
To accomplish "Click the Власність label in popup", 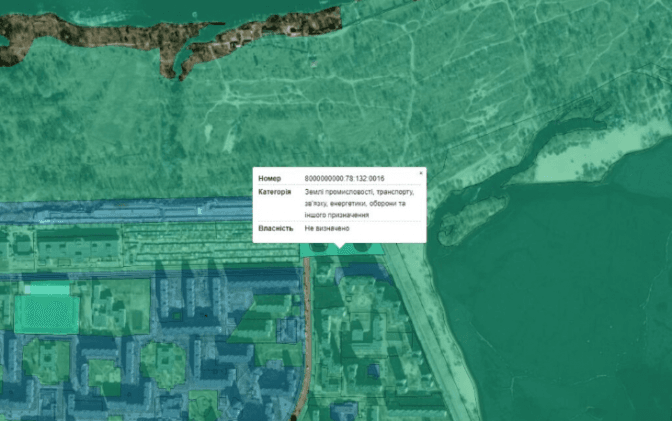I will point(275,228).
